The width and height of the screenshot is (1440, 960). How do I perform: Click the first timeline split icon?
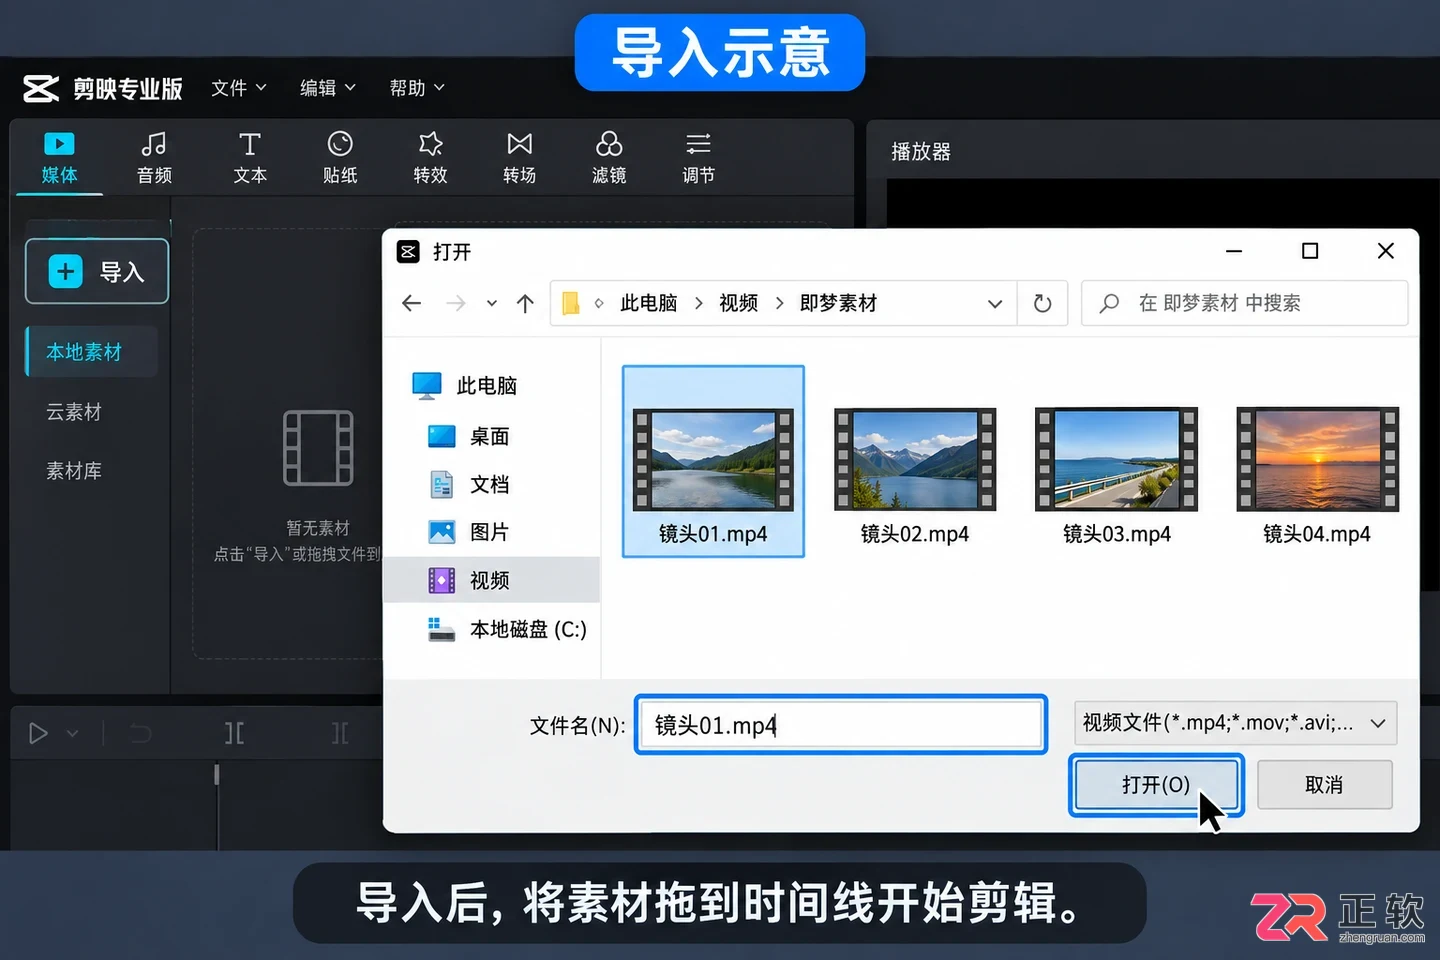pos(234,734)
